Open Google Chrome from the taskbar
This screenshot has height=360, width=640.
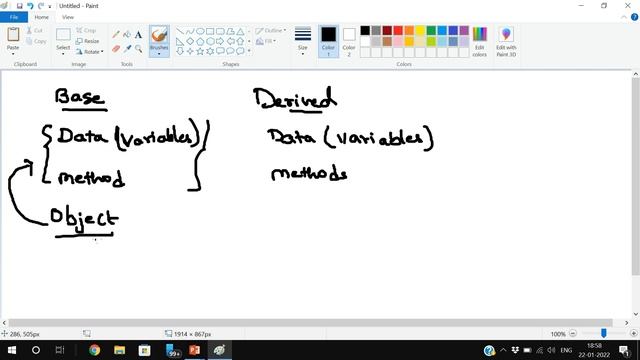click(94, 350)
